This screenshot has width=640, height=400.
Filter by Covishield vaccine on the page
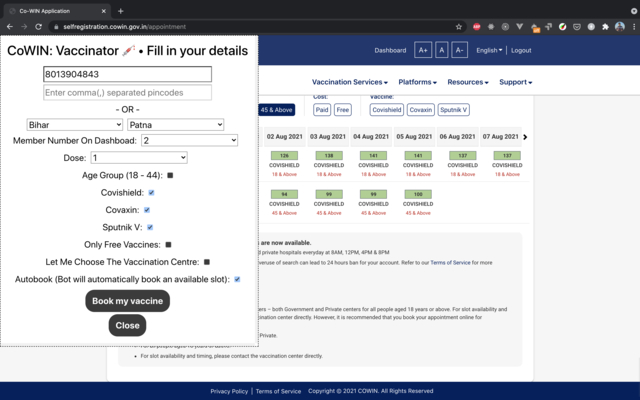pos(387,110)
